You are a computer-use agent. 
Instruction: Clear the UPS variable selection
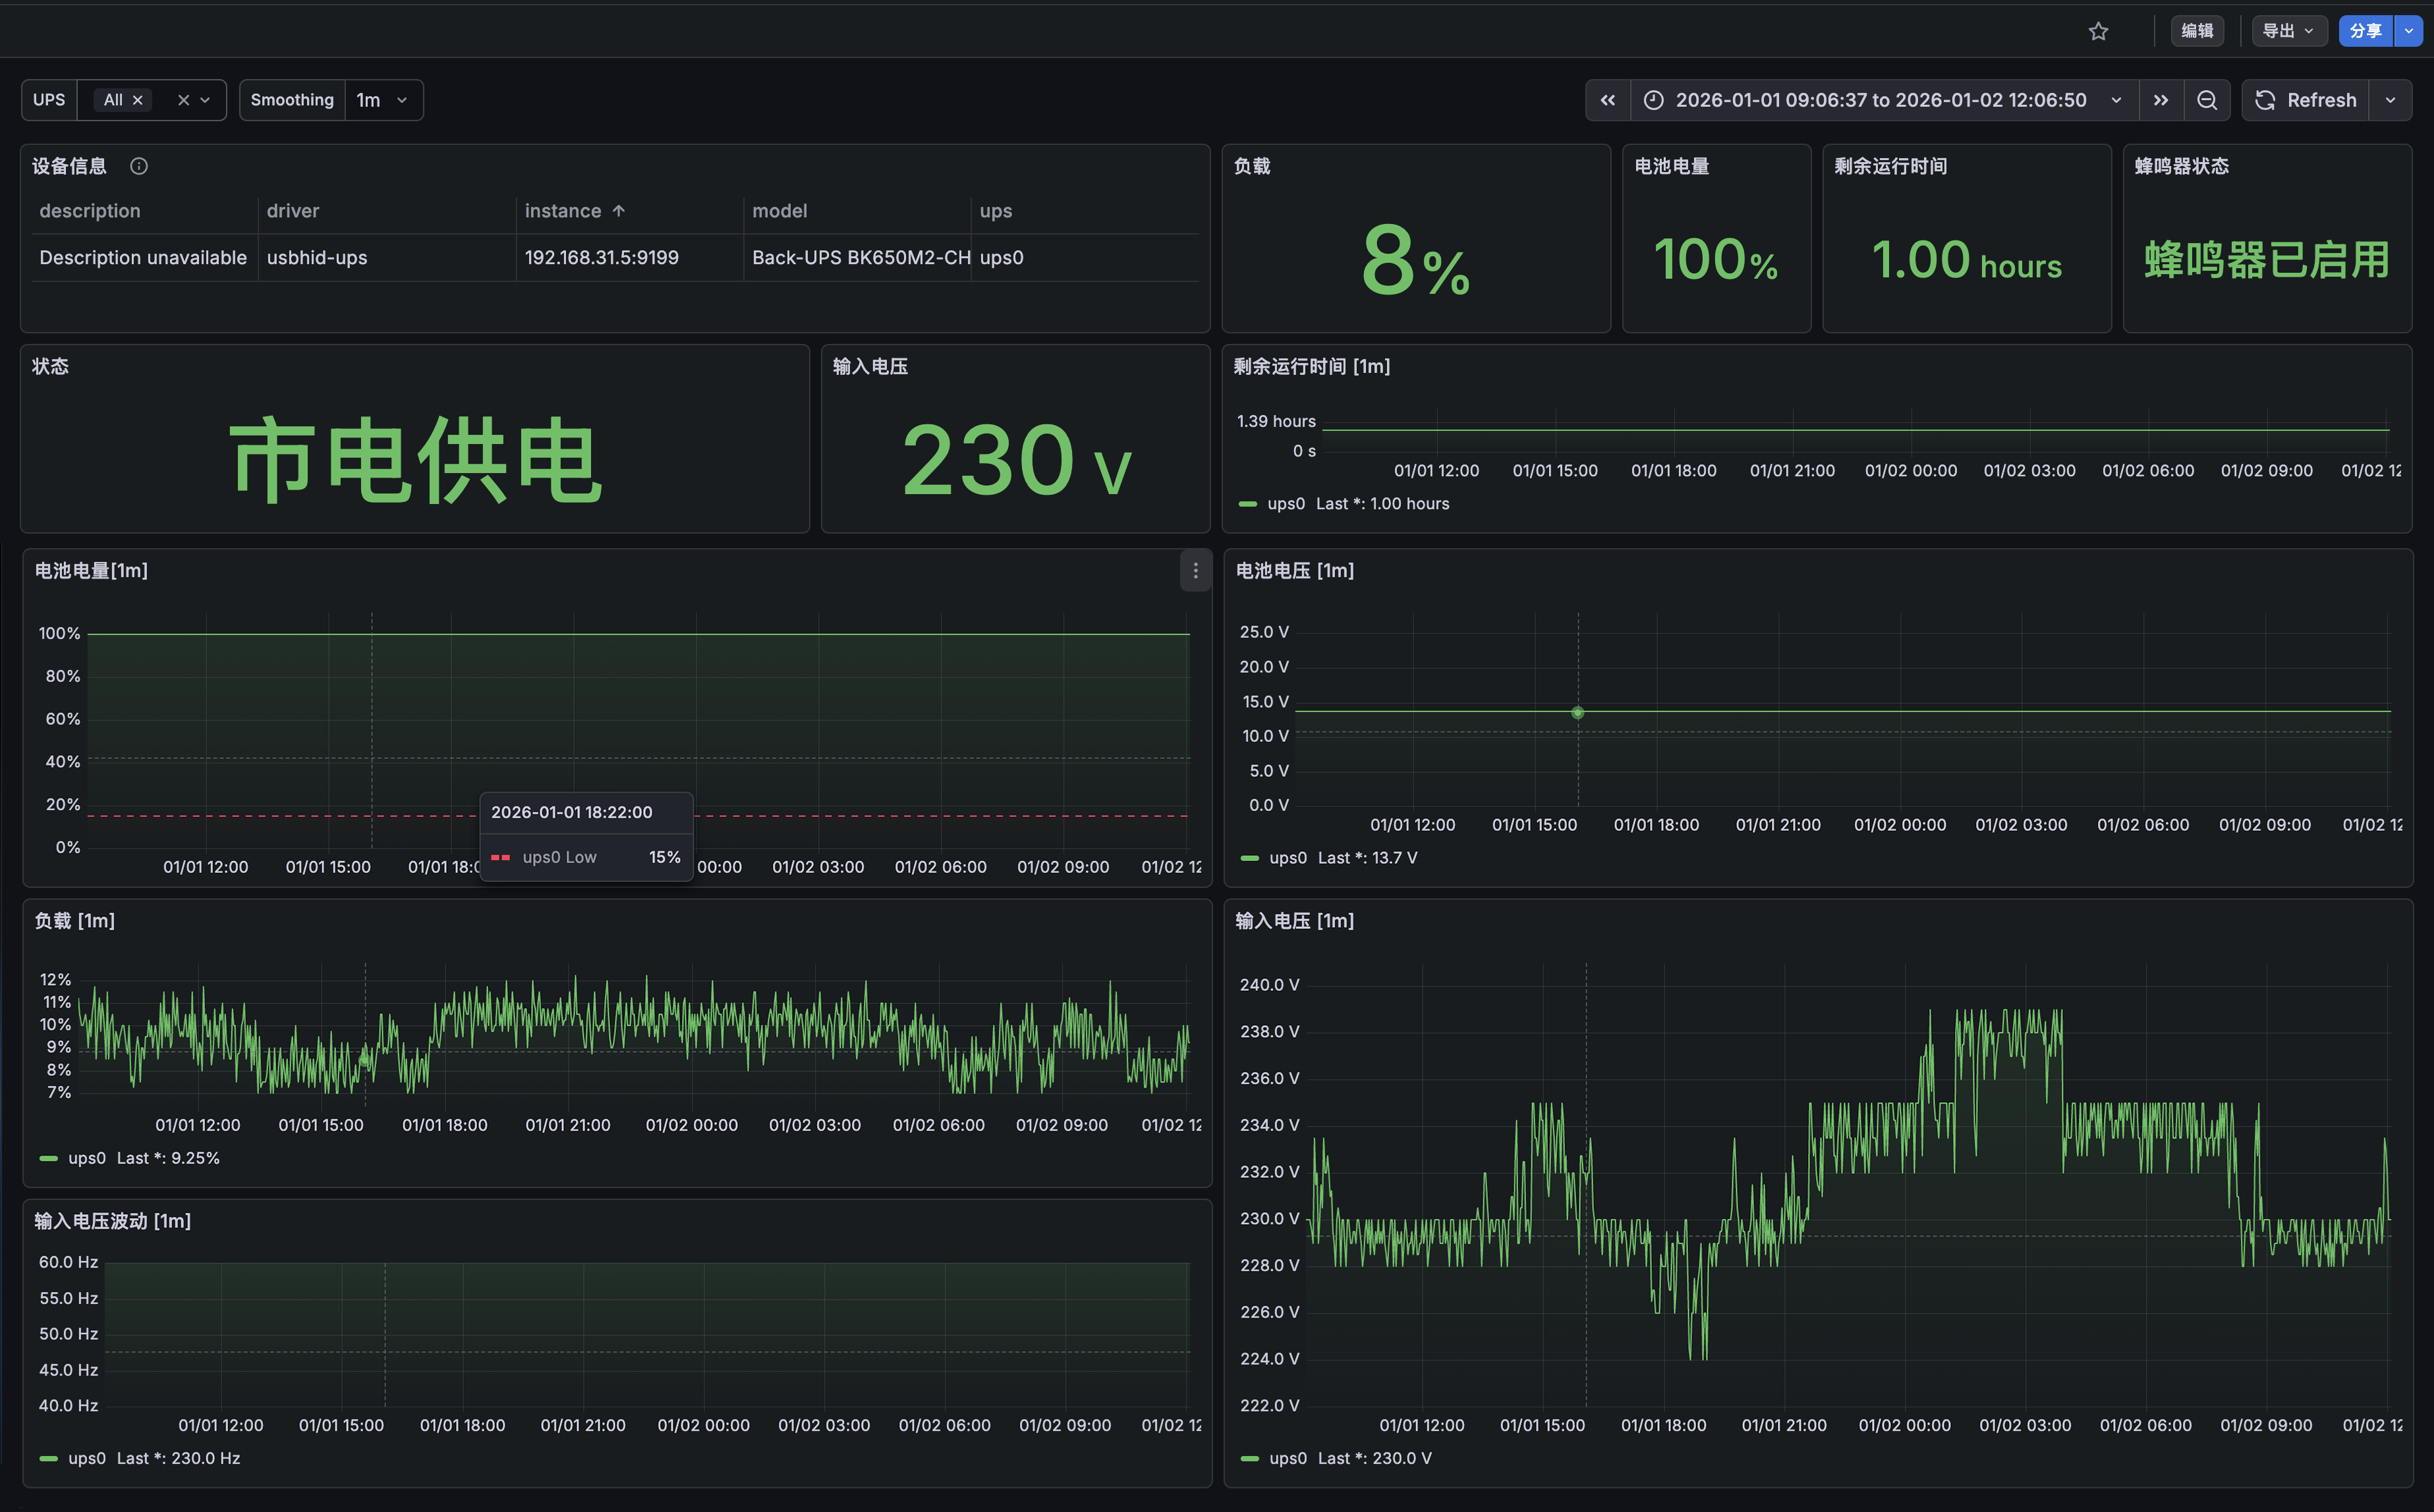tap(183, 100)
